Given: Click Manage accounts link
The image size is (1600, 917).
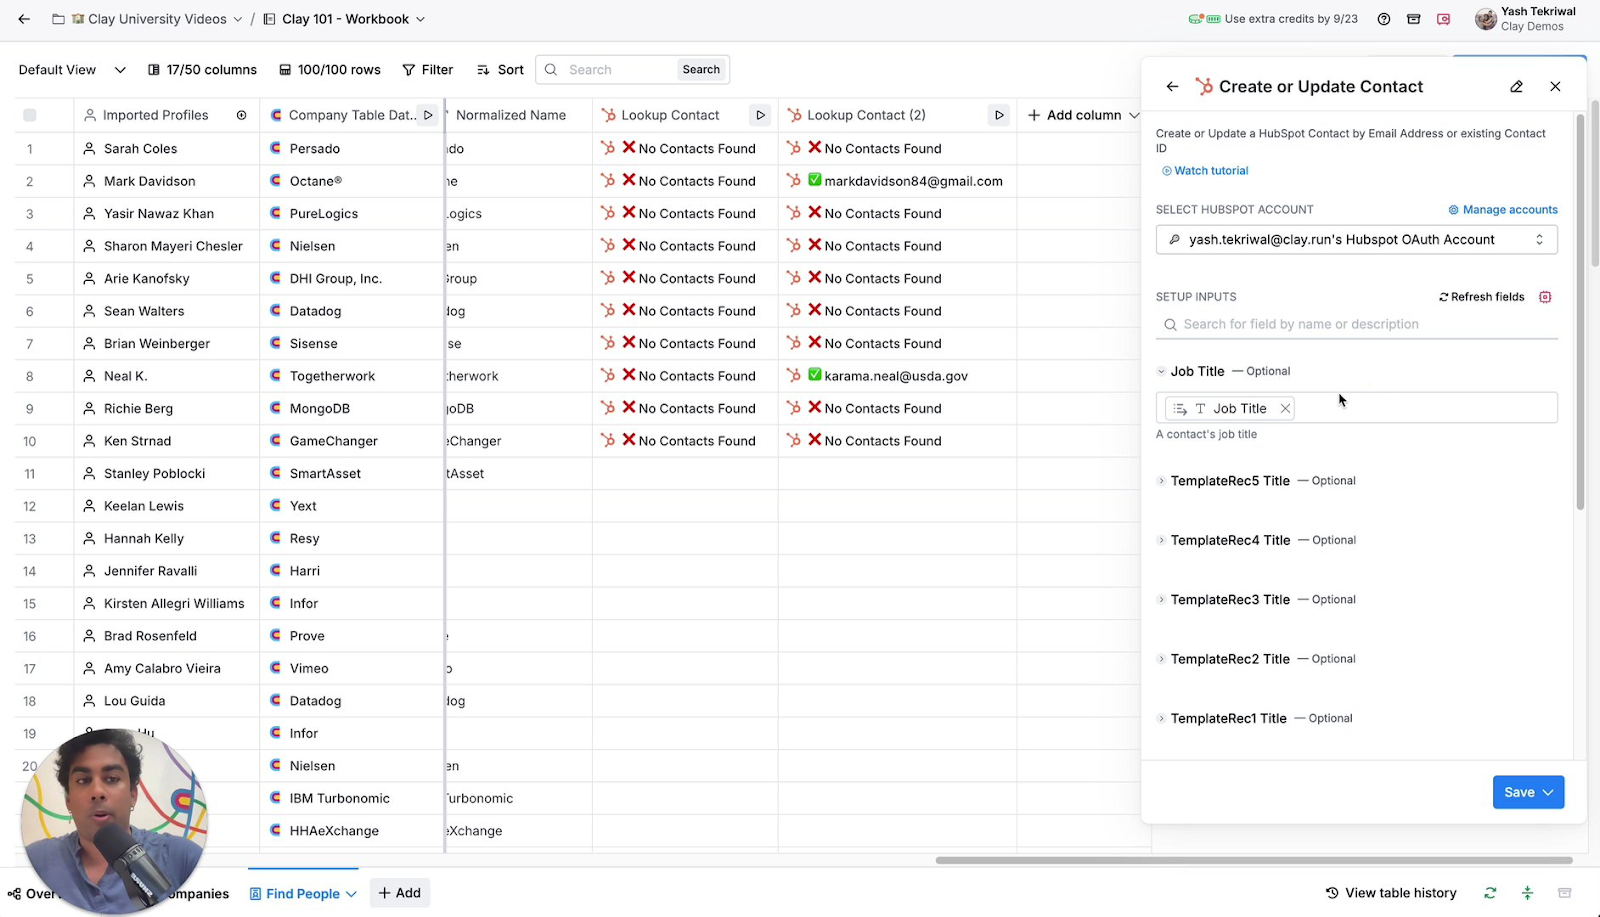Looking at the screenshot, I should coord(1503,210).
